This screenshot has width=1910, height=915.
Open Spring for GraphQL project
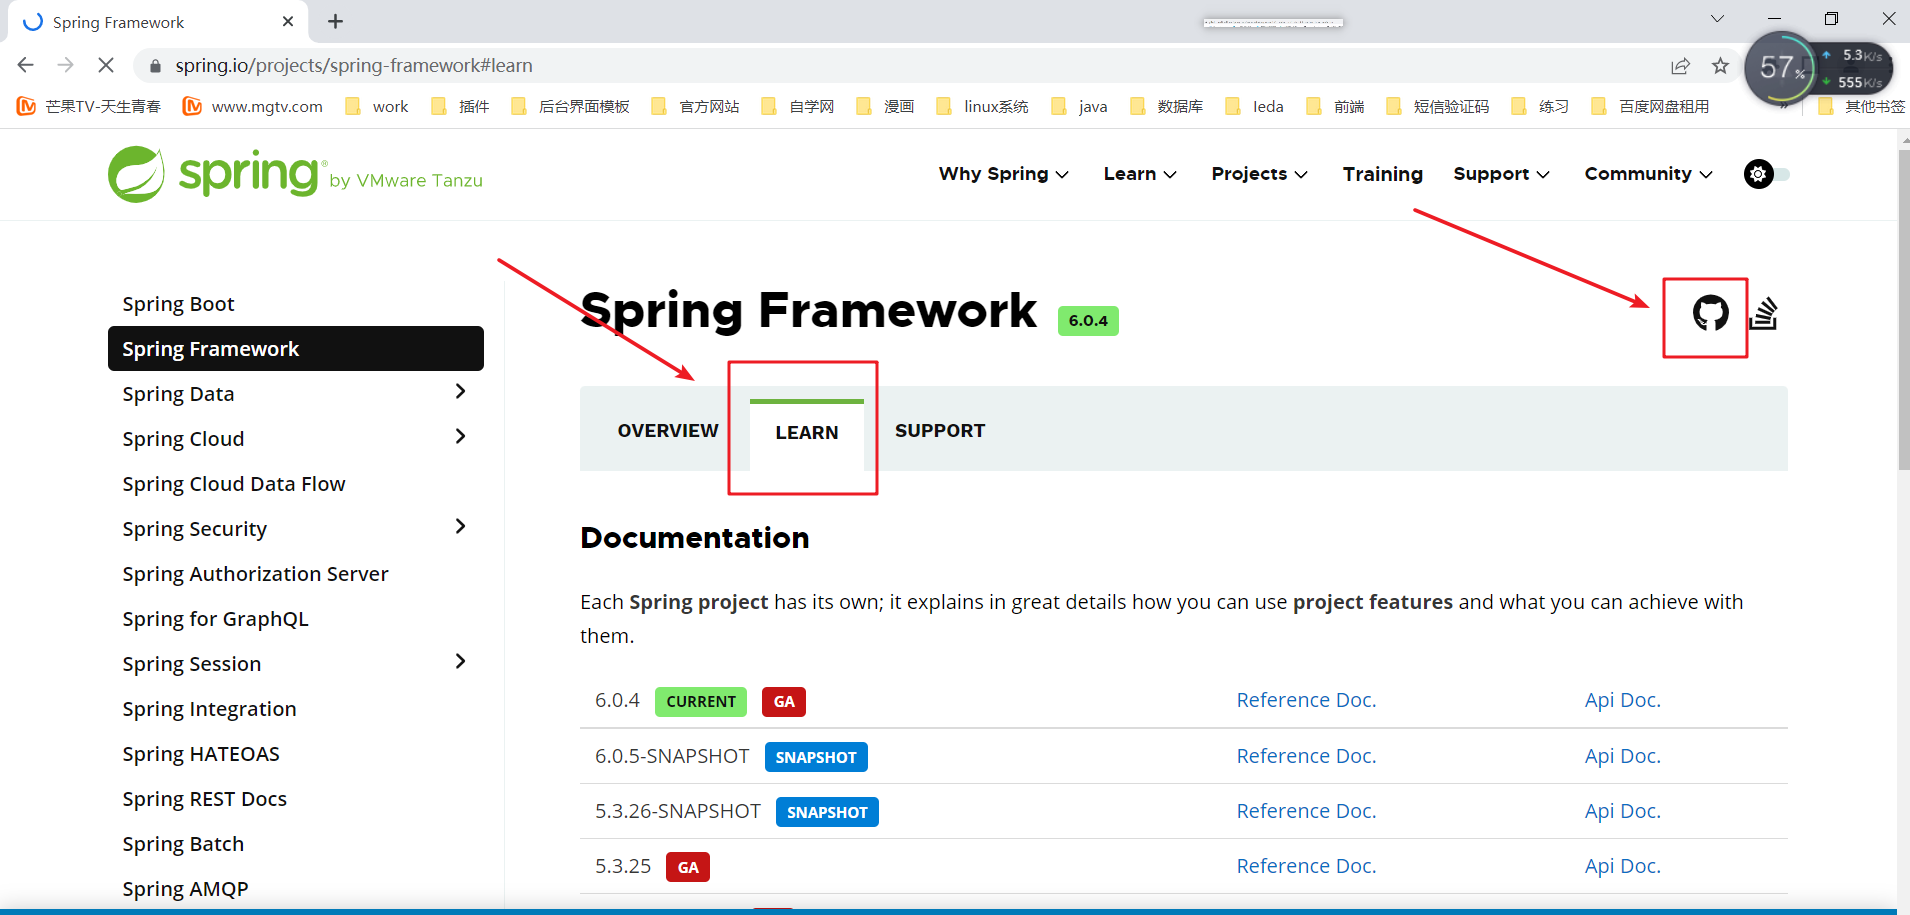(x=215, y=619)
